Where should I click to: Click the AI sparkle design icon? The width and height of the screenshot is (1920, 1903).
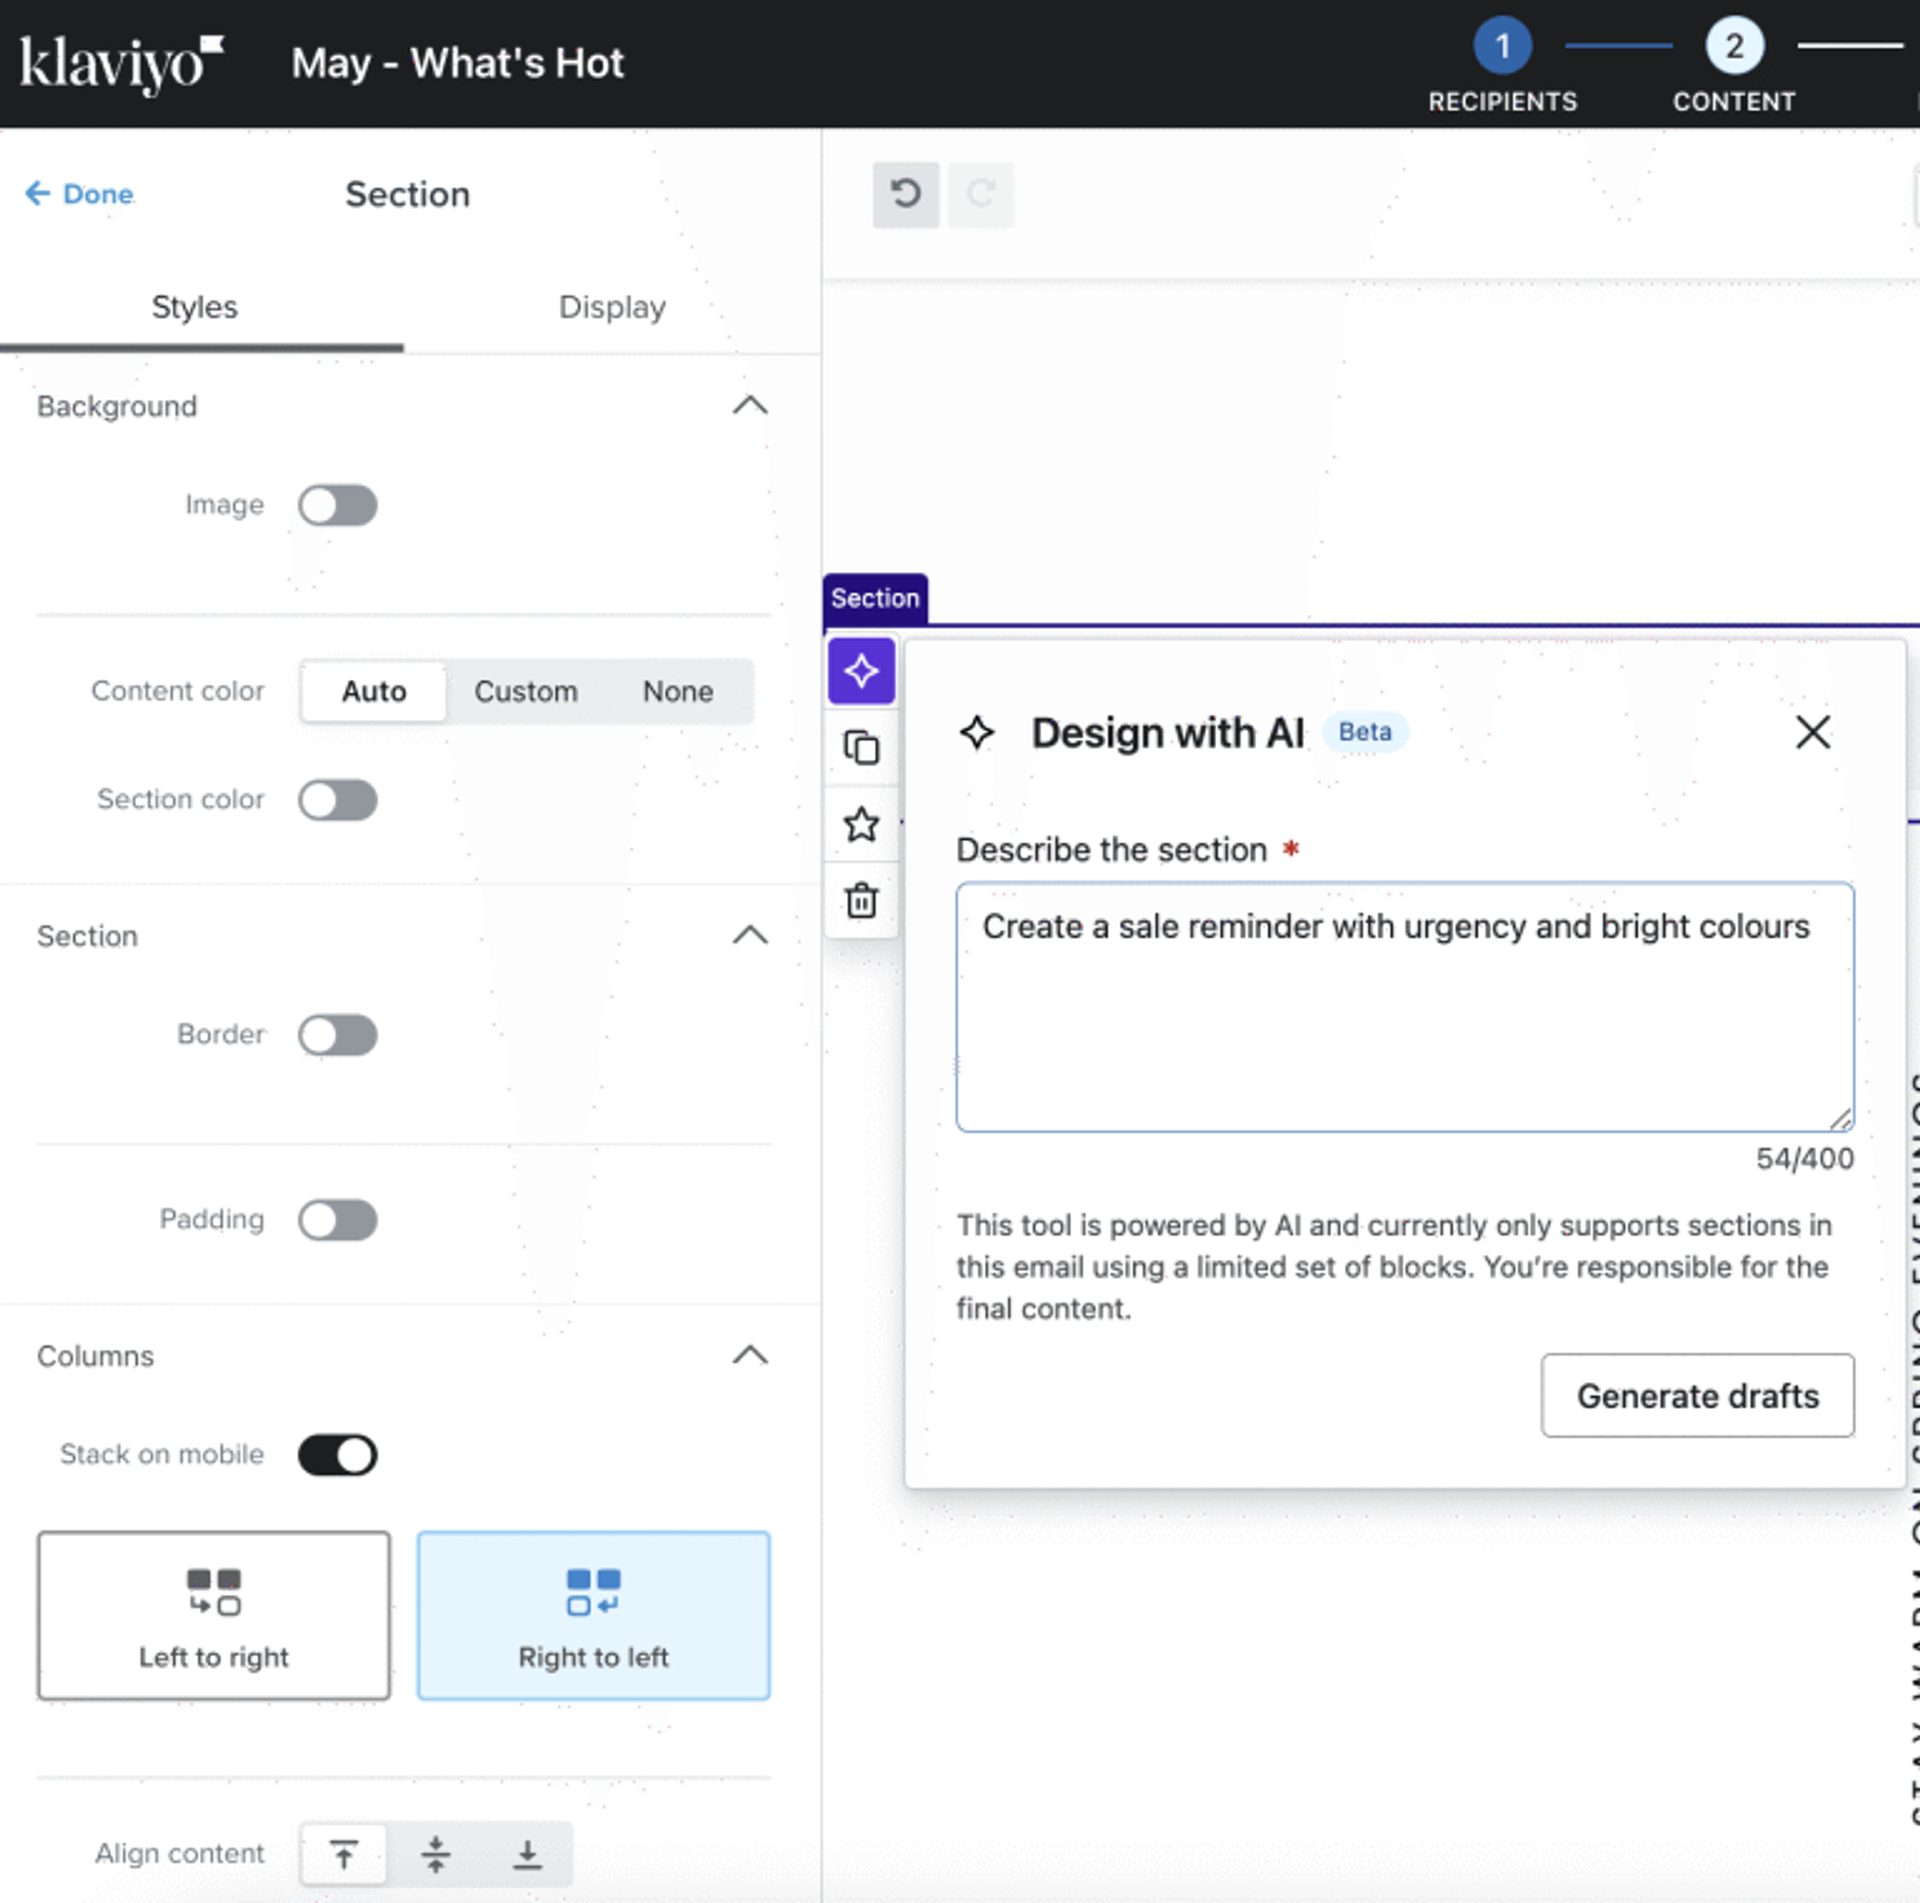[x=861, y=671]
